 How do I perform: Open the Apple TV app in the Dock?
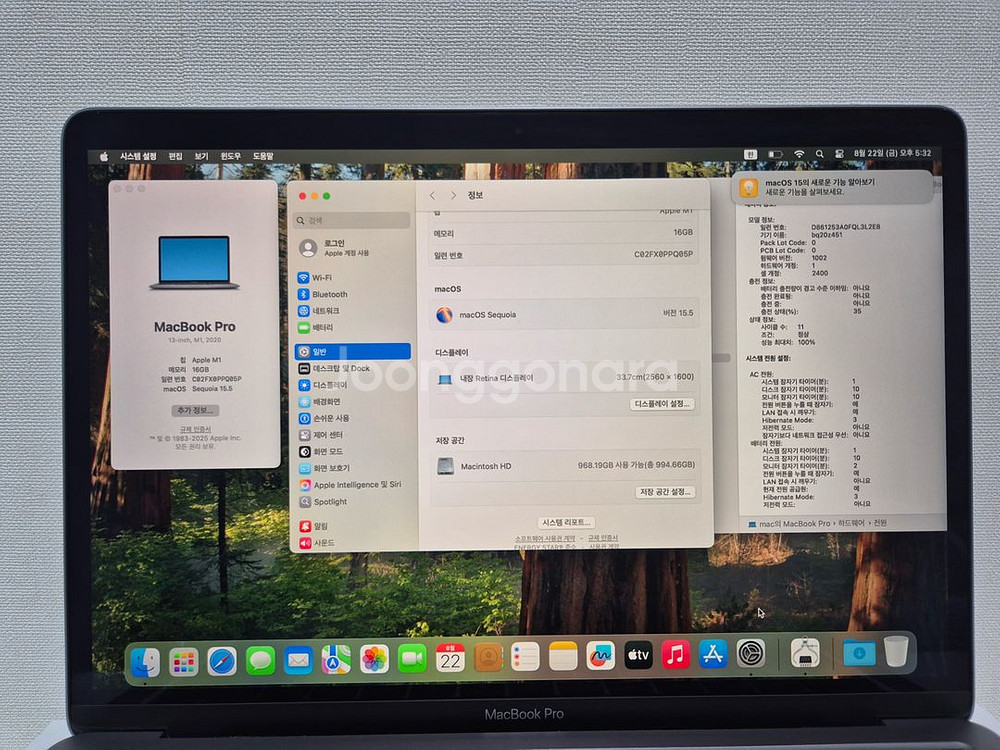[638, 655]
